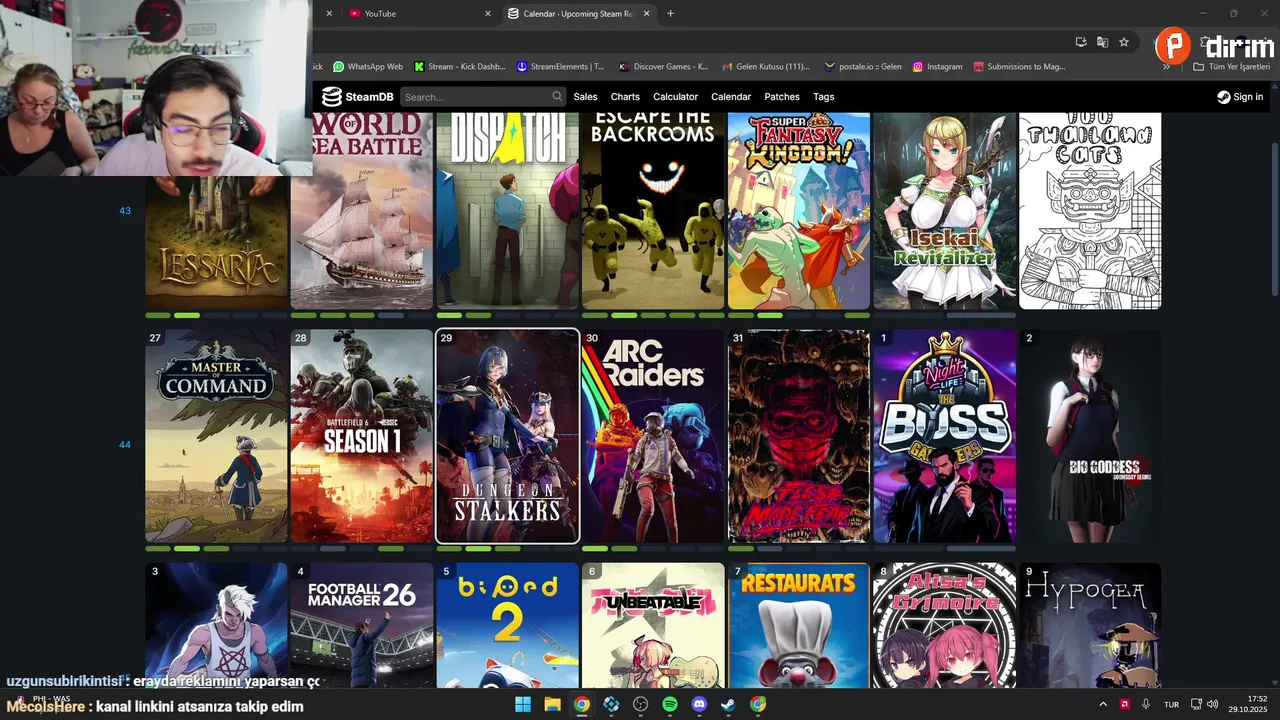
Task: Open the Calendar menu item
Action: click(x=731, y=97)
